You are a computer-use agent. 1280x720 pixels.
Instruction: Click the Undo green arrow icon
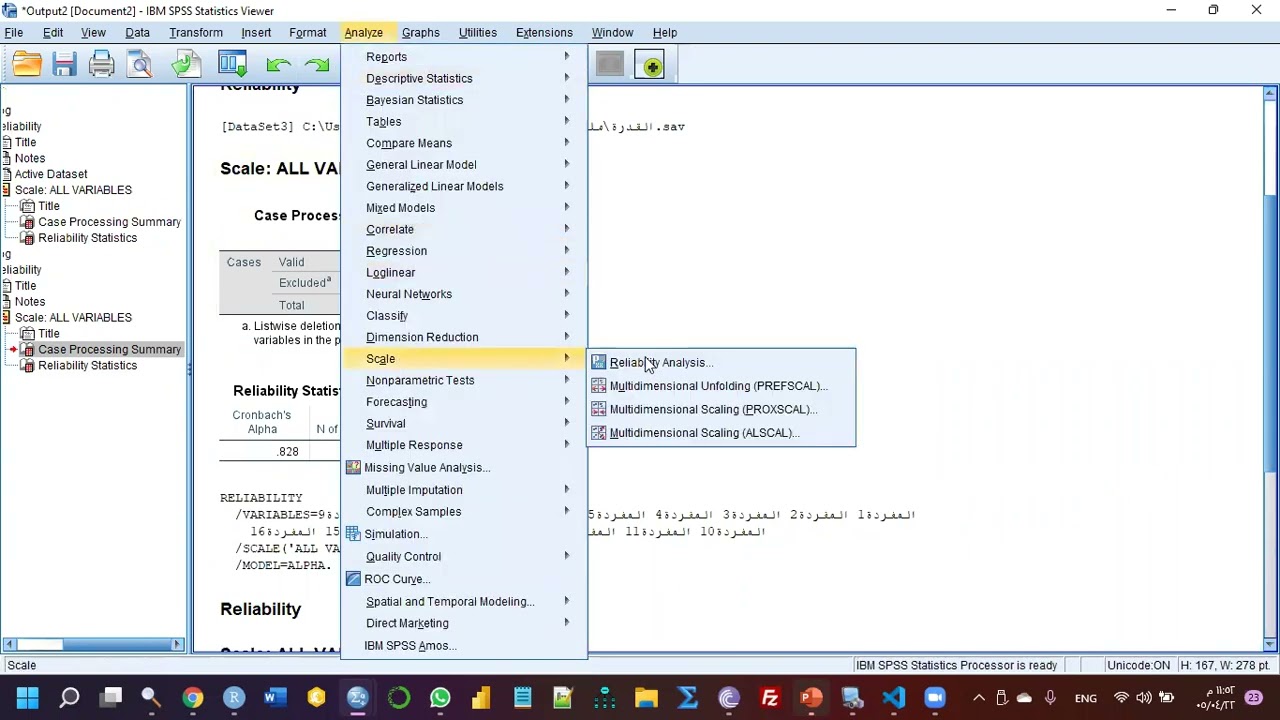(x=279, y=66)
